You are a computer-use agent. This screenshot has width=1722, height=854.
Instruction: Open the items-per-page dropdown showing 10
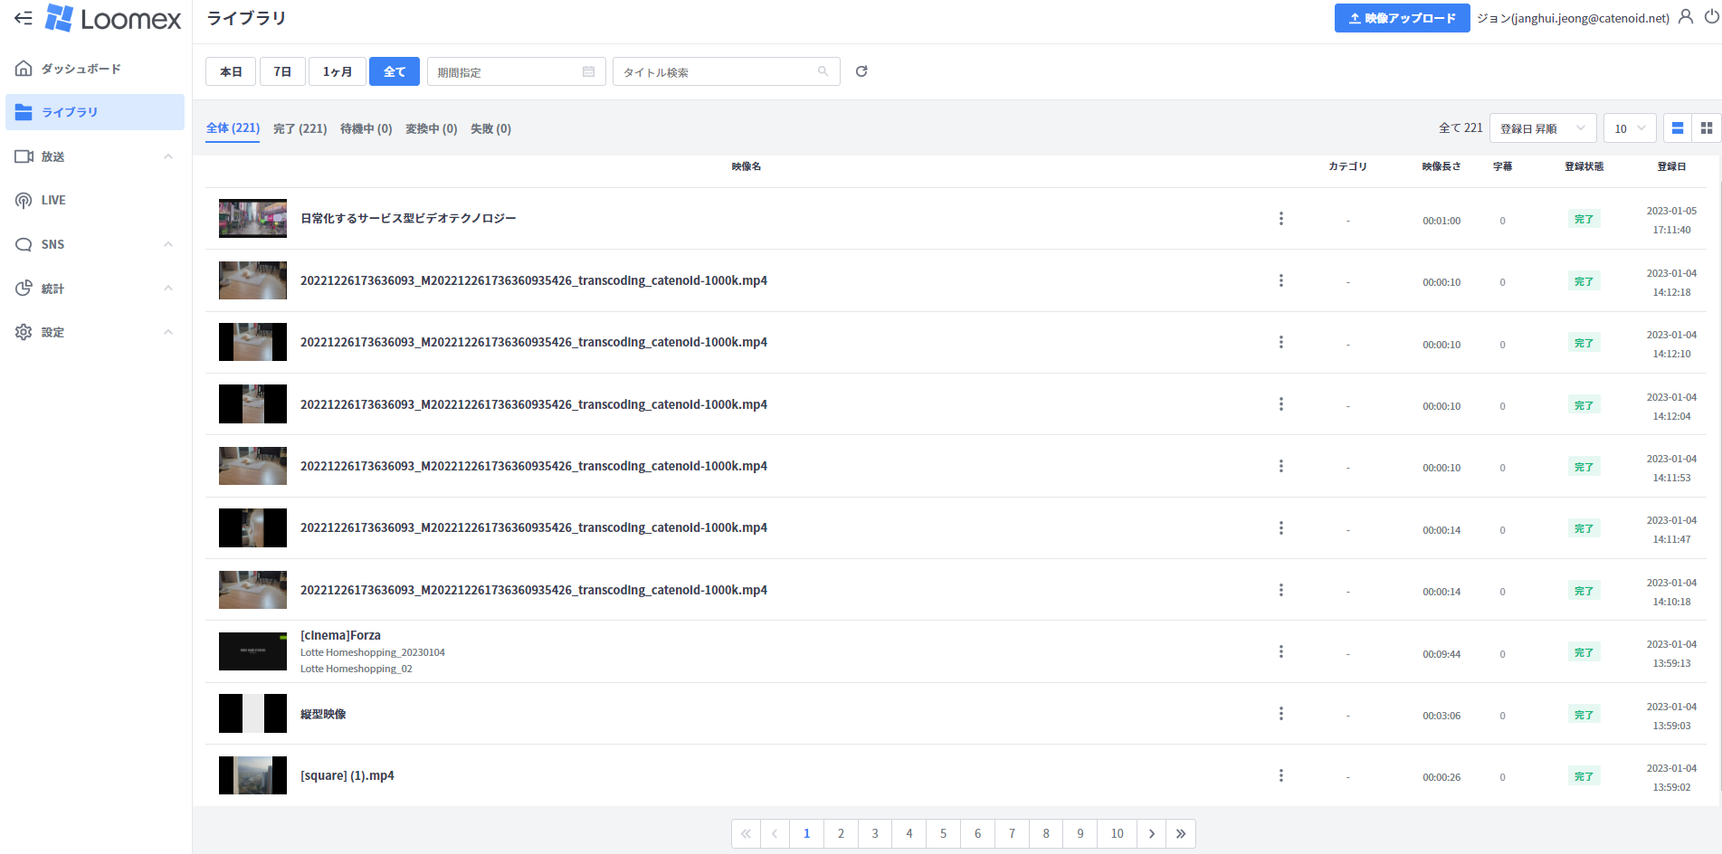[1629, 128]
